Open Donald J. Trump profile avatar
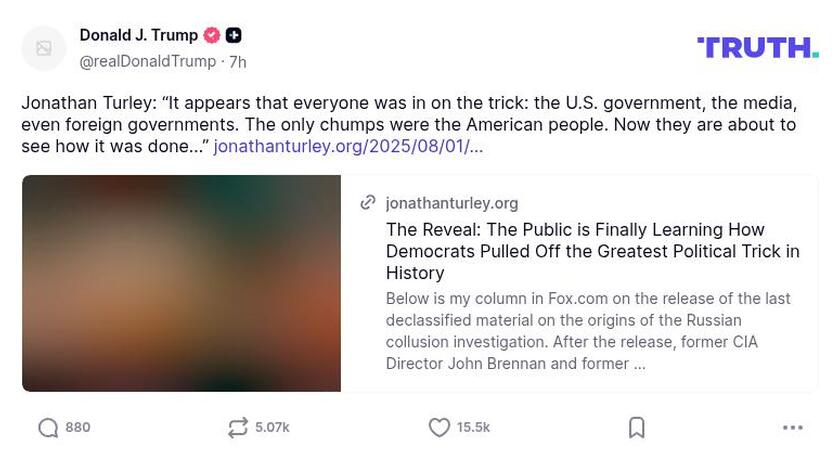The height and width of the screenshot is (466, 840). click(x=44, y=48)
